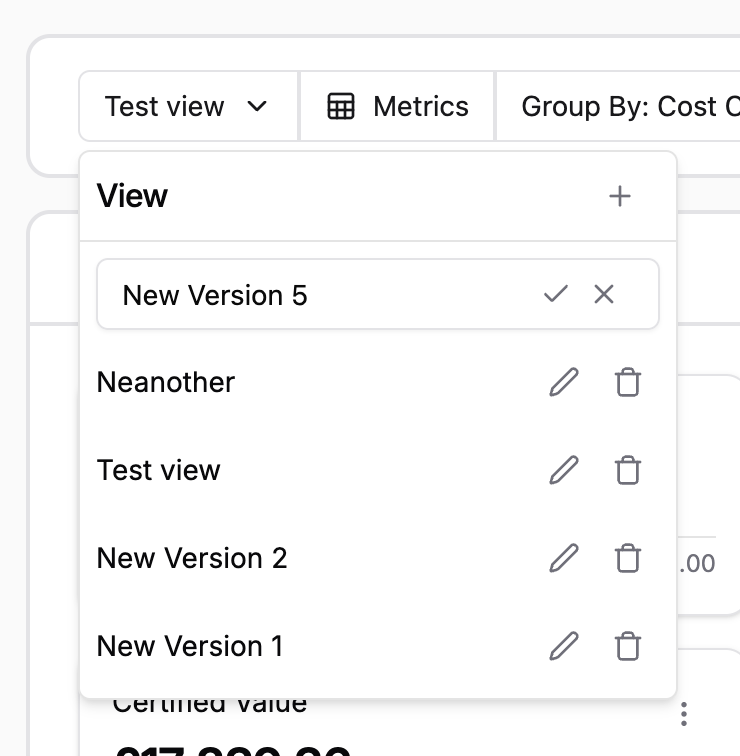
Task: Delete the Neanother view
Action: coord(628,382)
